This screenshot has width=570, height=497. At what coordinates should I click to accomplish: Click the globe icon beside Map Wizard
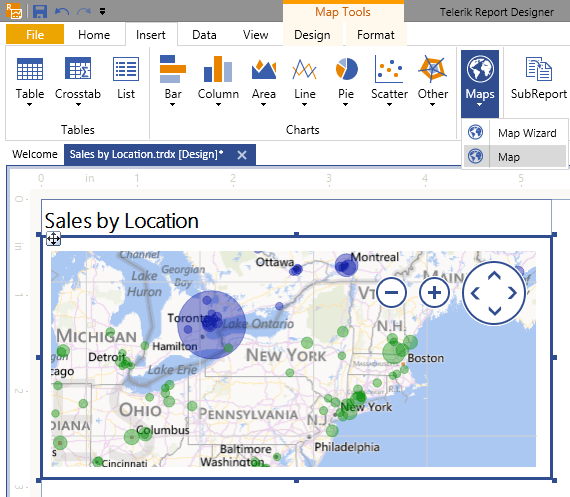click(475, 132)
